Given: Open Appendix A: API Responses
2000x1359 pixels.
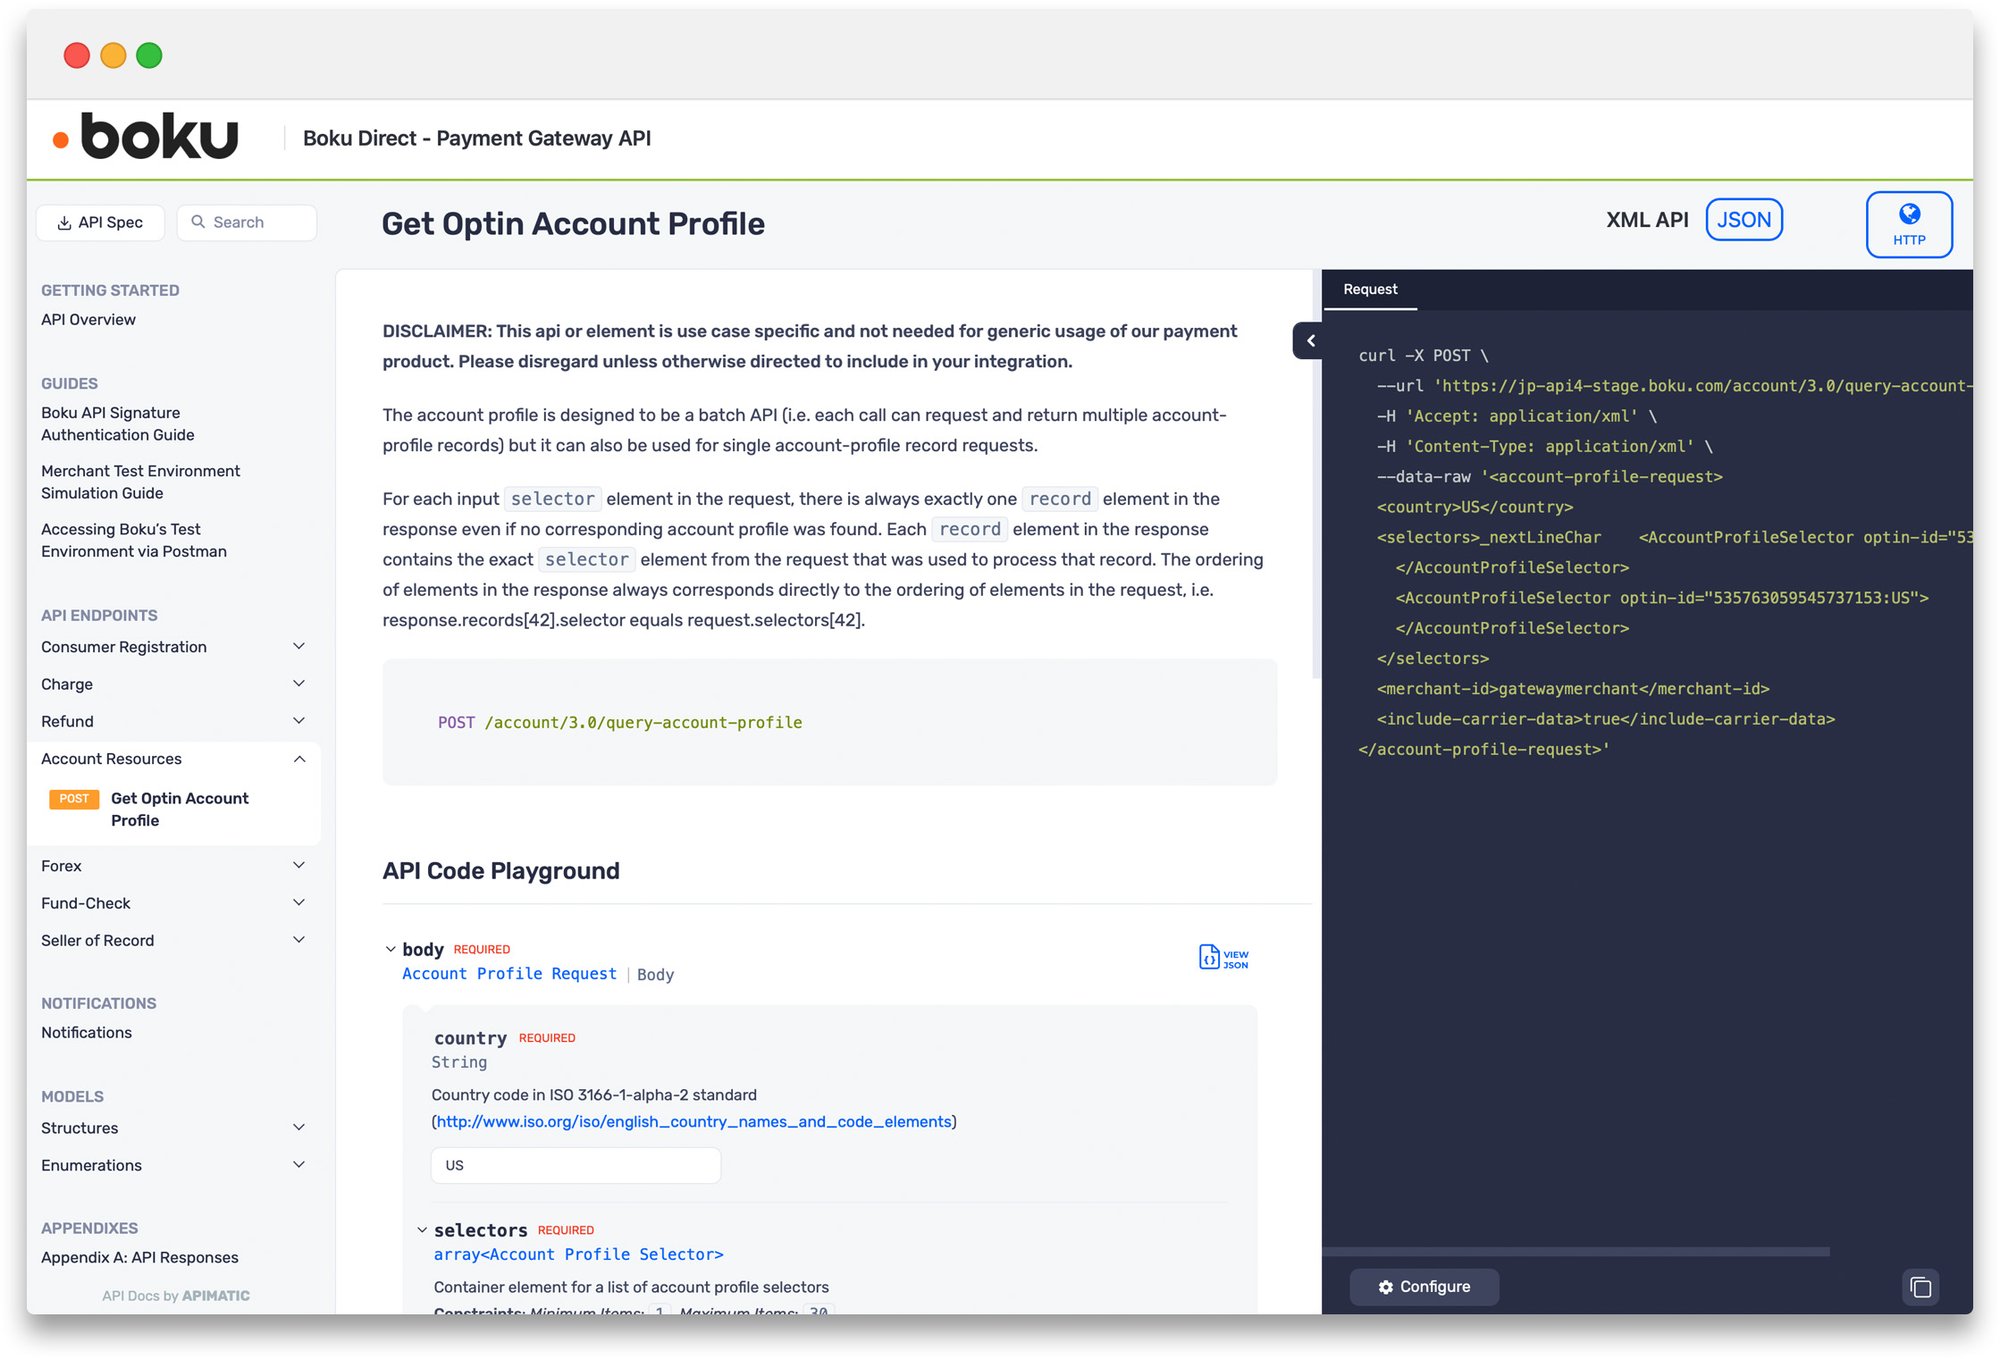Looking at the screenshot, I should point(139,1257).
